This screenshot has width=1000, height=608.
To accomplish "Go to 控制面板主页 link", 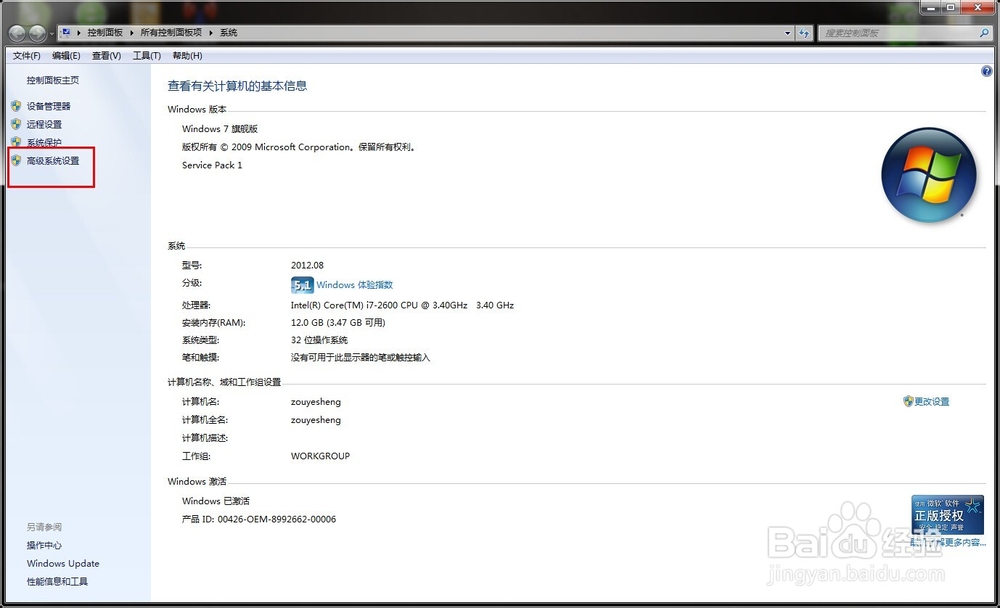I will 53,80.
